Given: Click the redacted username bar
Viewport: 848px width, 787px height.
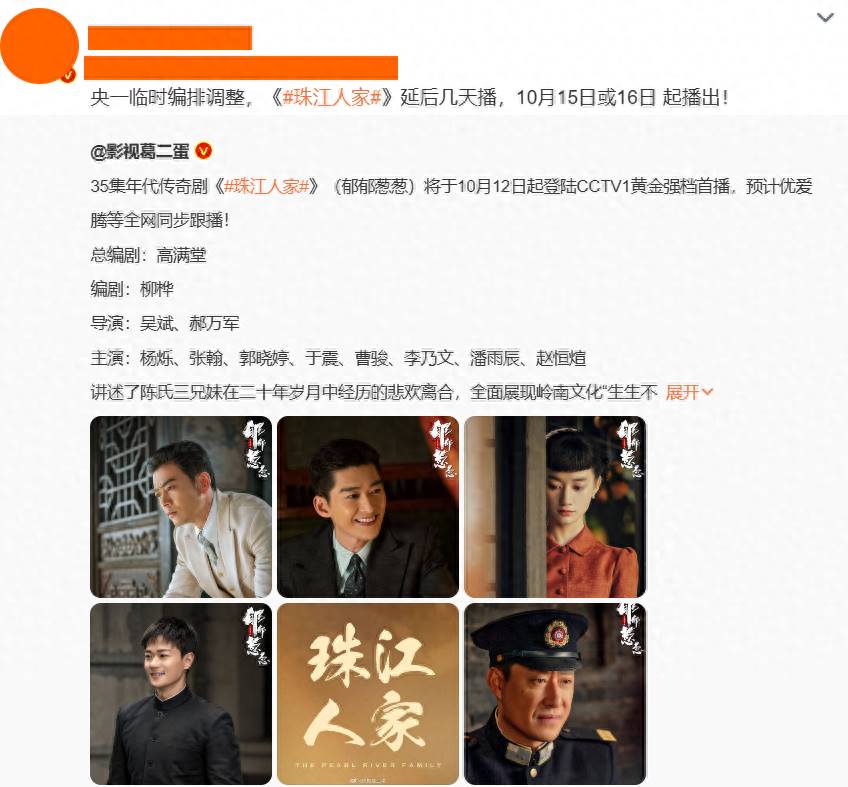Looking at the screenshot, I should (170, 38).
